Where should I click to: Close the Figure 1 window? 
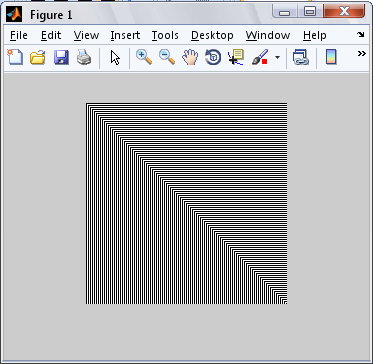[x=344, y=12]
